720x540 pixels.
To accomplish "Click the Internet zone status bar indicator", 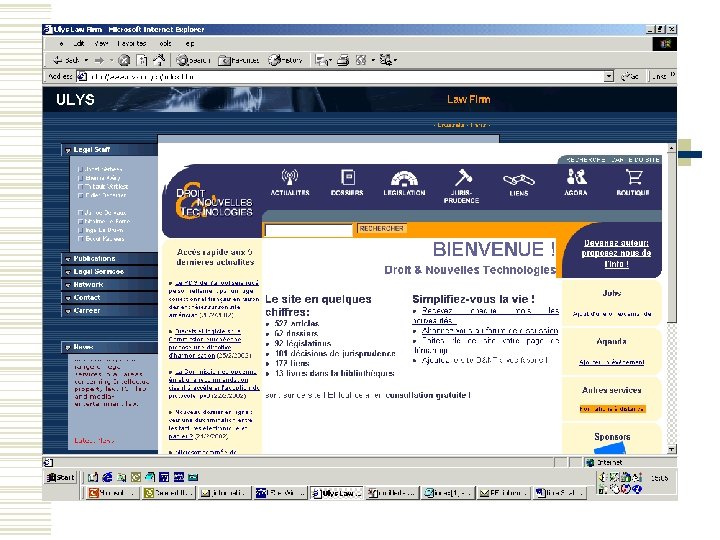I will tap(604, 462).
